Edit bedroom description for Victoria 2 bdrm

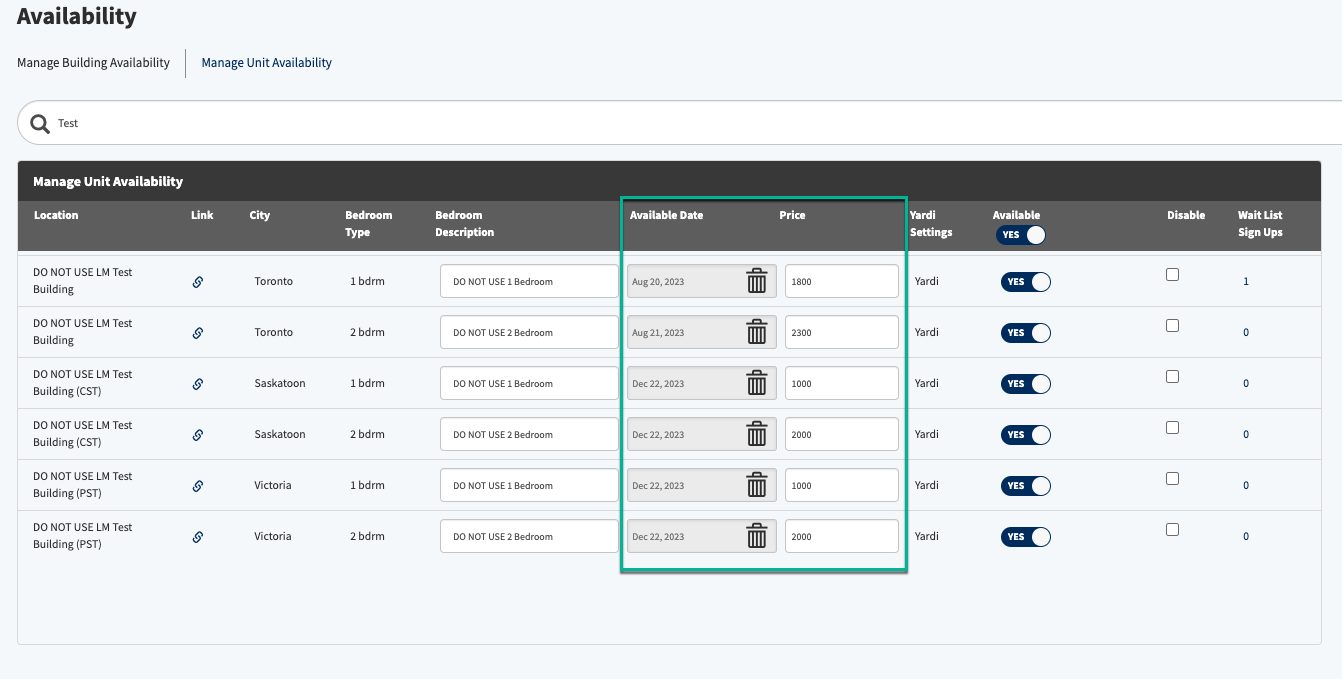point(529,536)
